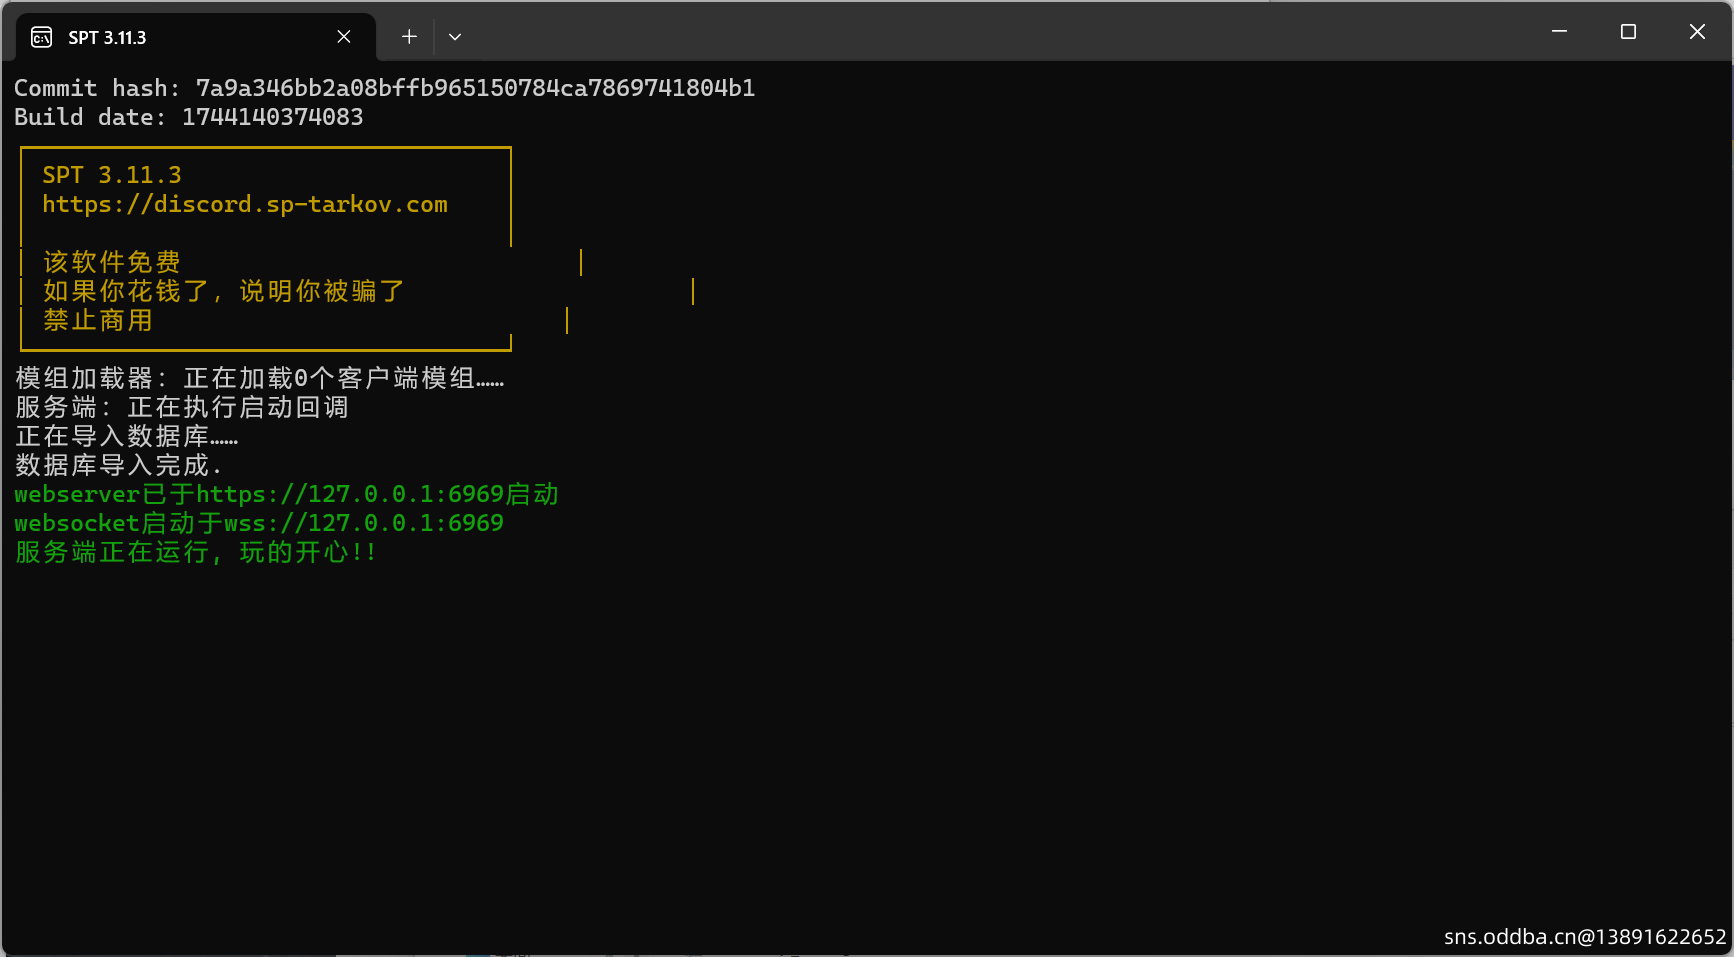This screenshot has height=957, width=1734.
Task: Click the Build date line
Action: (x=189, y=117)
